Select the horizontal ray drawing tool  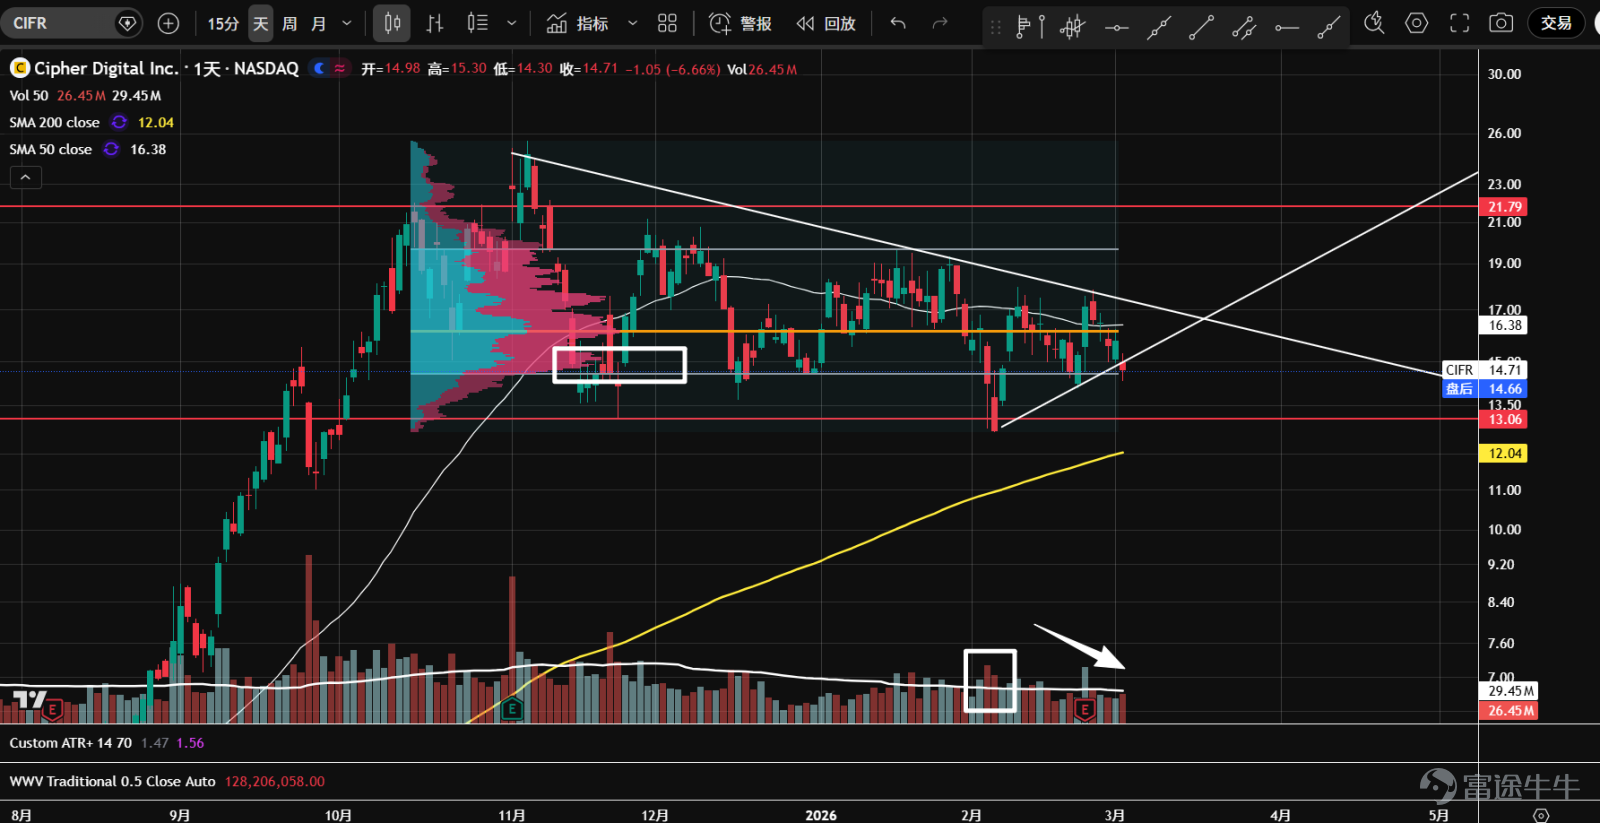coord(1287,27)
